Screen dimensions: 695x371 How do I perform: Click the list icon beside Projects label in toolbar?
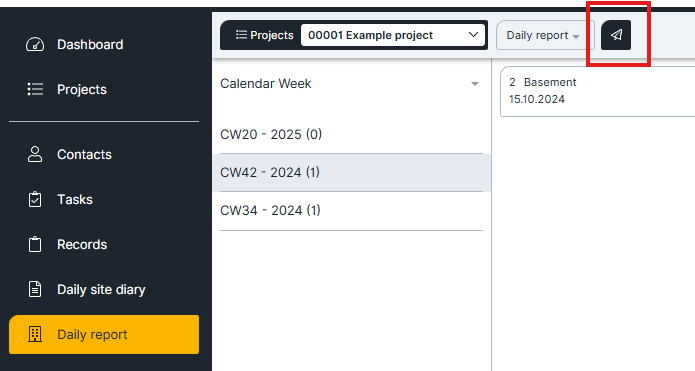coord(241,35)
